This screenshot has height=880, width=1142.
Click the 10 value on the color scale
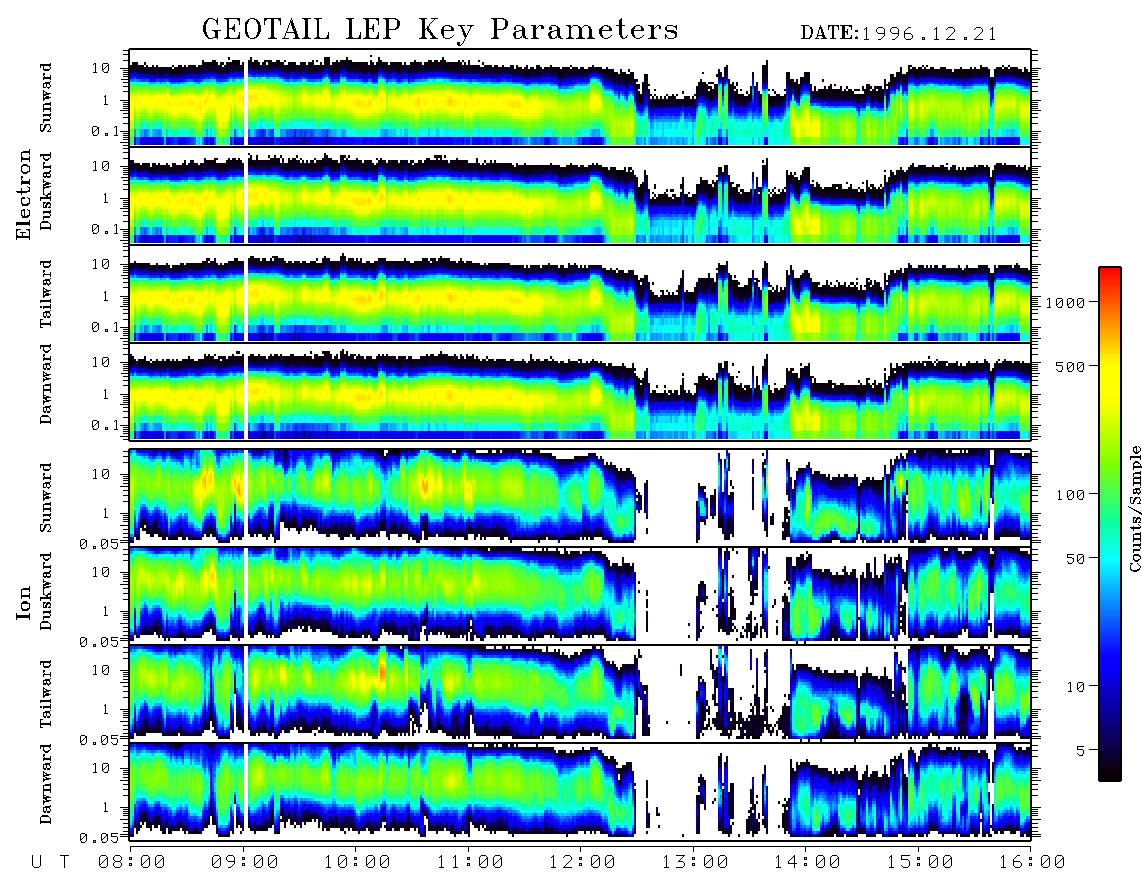click(x=1075, y=687)
